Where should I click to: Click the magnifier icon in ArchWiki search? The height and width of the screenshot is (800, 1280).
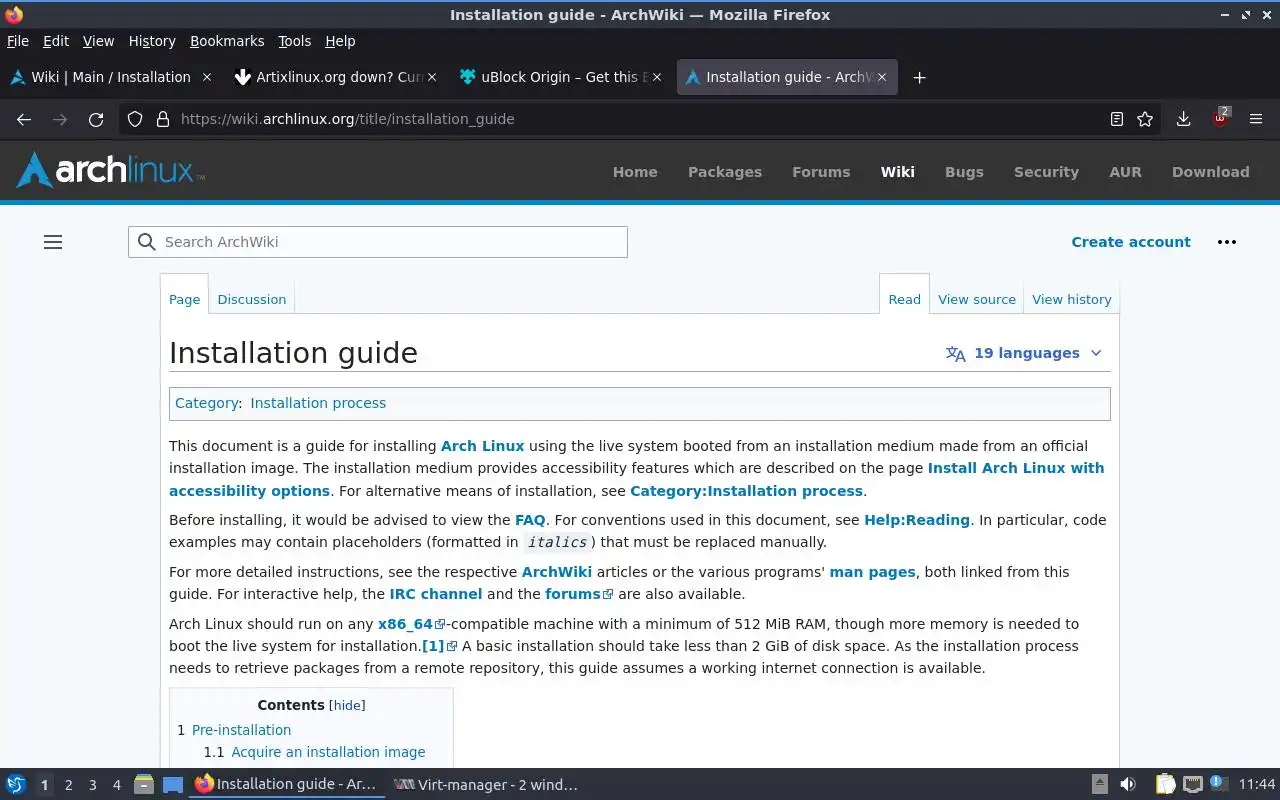[x=147, y=242]
